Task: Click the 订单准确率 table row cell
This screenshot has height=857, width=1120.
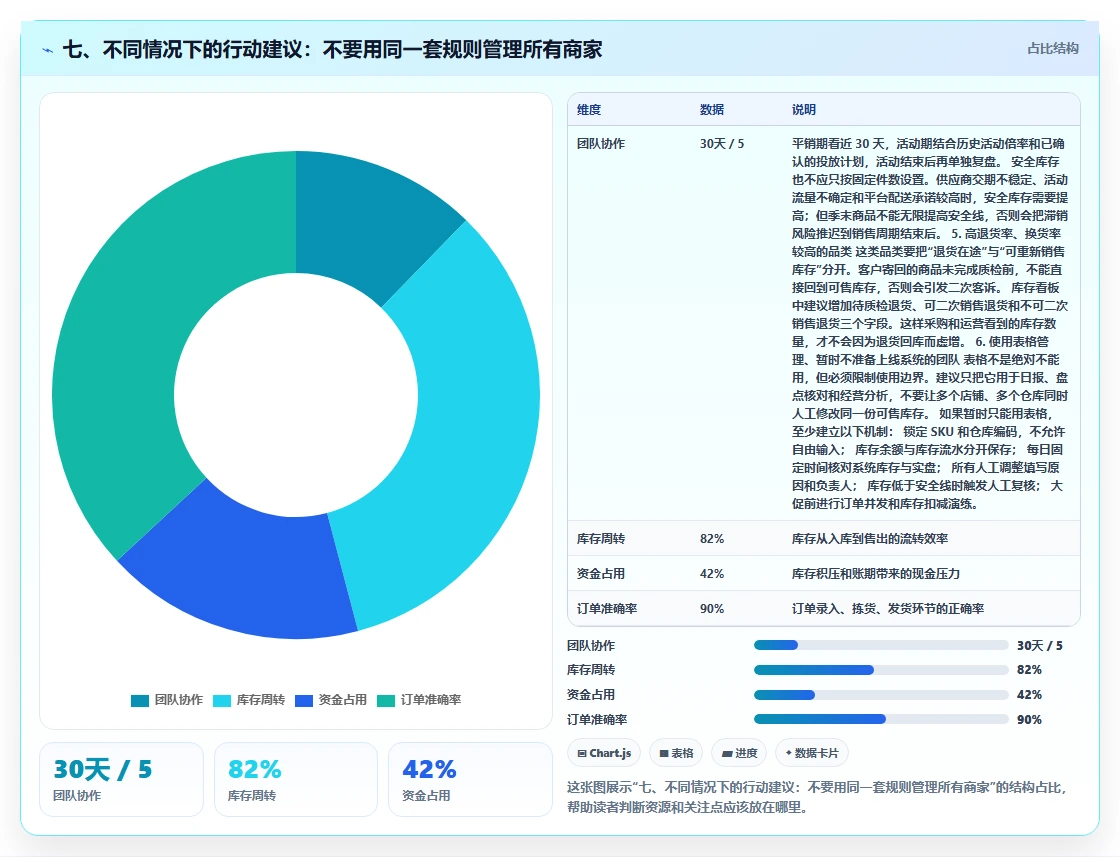Action: pyautogui.click(x=607, y=608)
